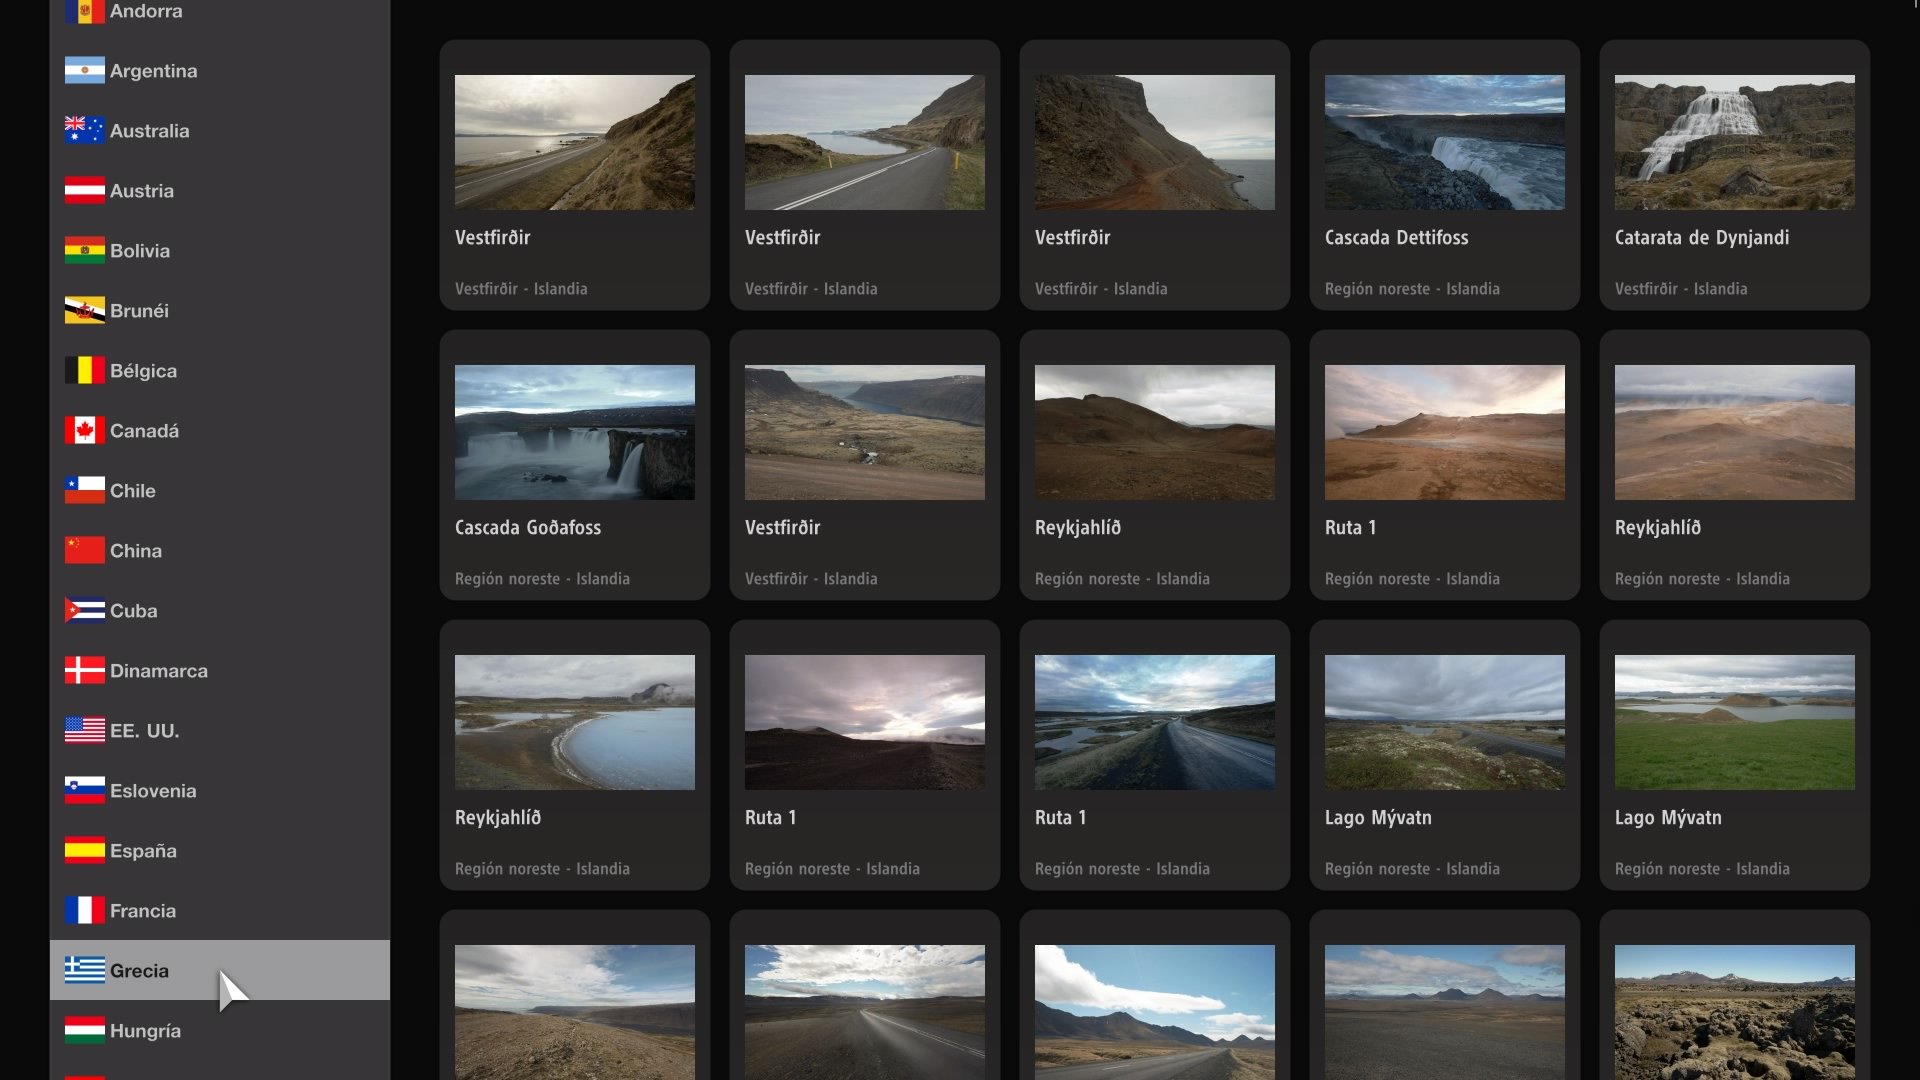The width and height of the screenshot is (1920, 1080).
Task: Click the Cascada Dettifoss title text
Action: click(x=1396, y=238)
